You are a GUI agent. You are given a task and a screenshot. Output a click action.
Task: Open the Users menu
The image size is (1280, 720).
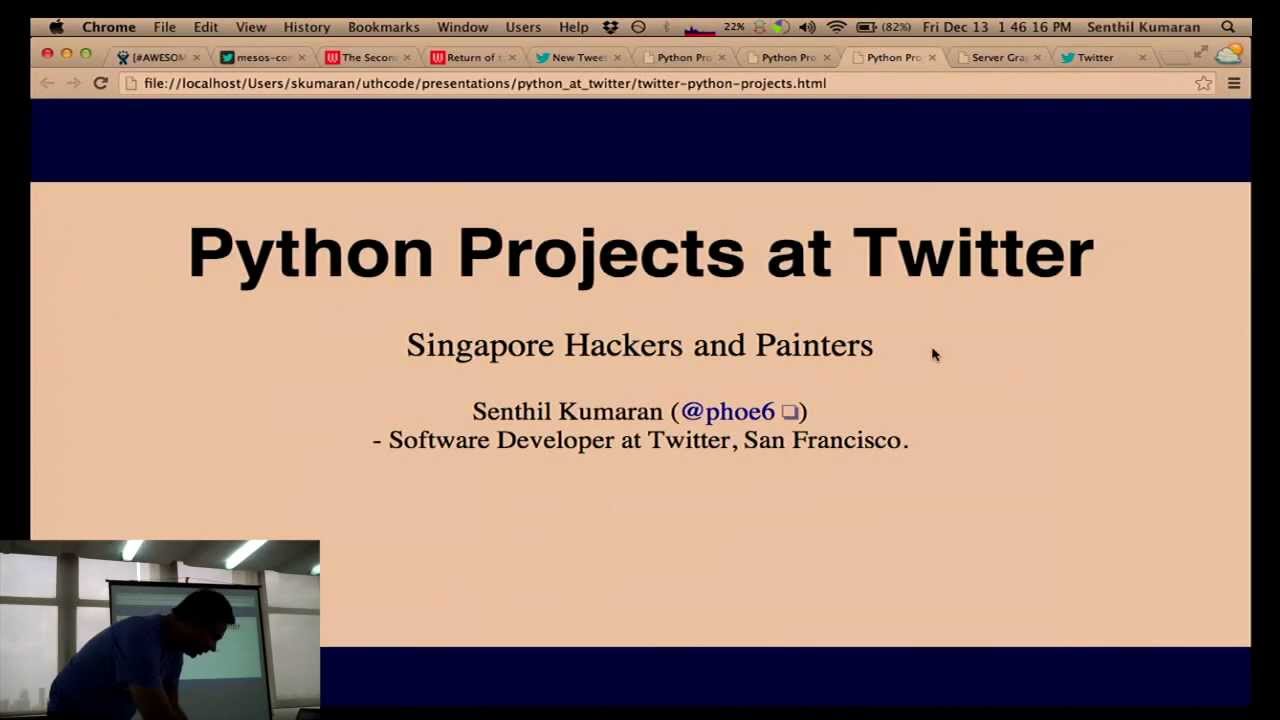[x=523, y=27]
